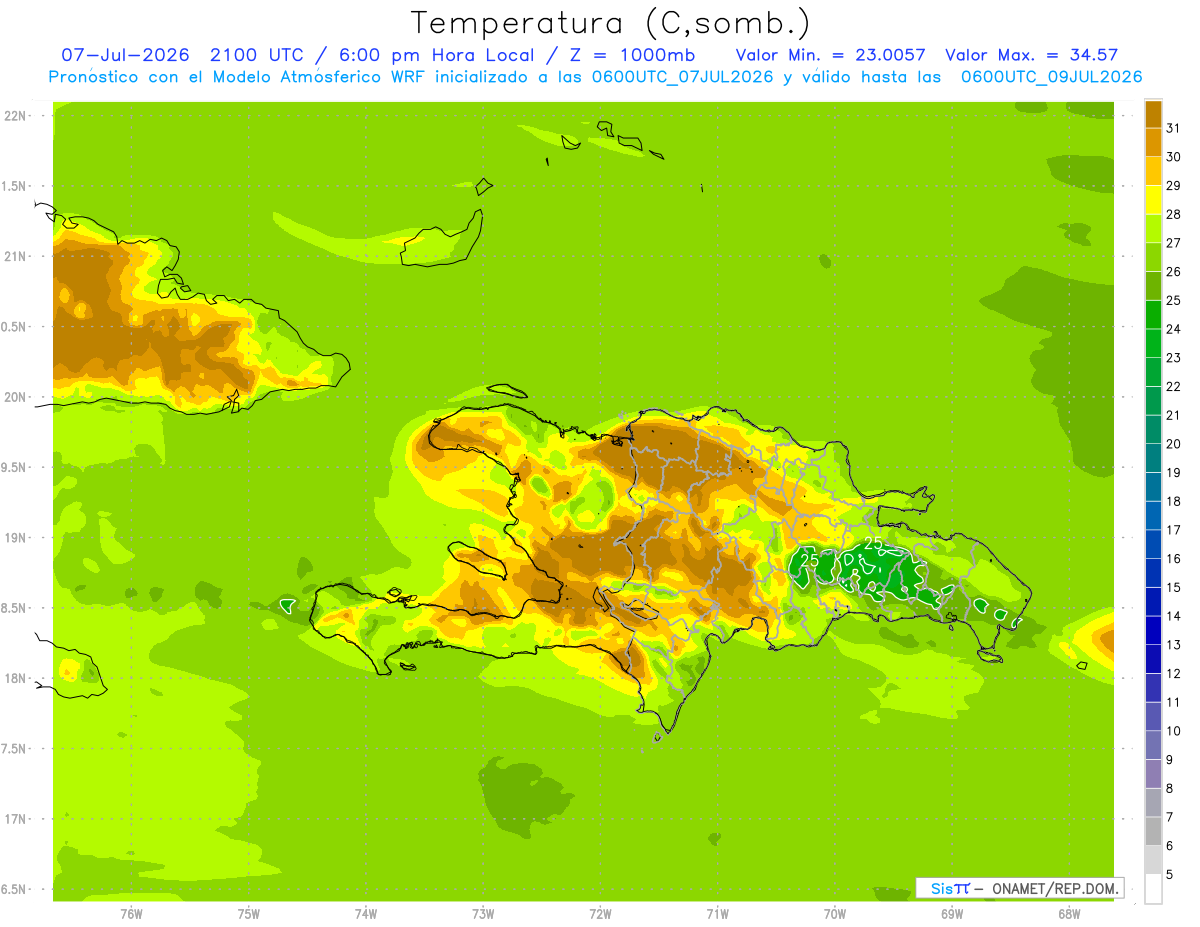Click the "Temperatura (C,somb.)" map title

point(609,23)
